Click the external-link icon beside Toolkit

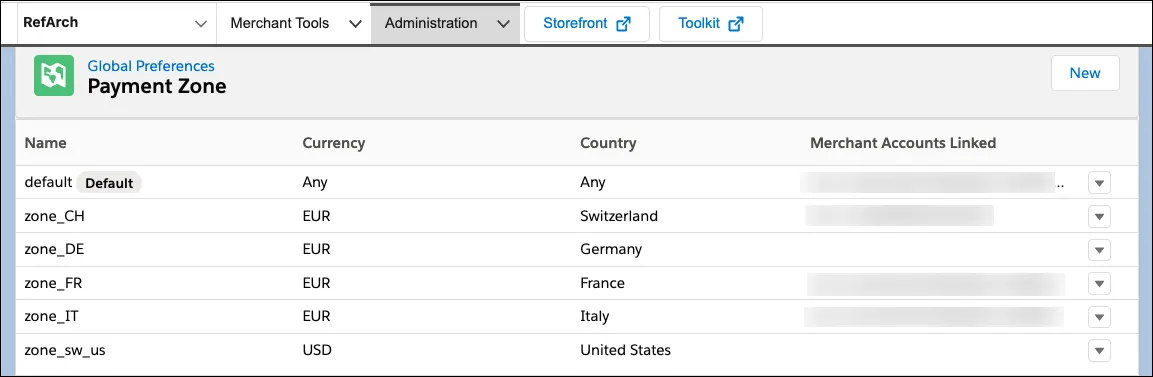735,24
